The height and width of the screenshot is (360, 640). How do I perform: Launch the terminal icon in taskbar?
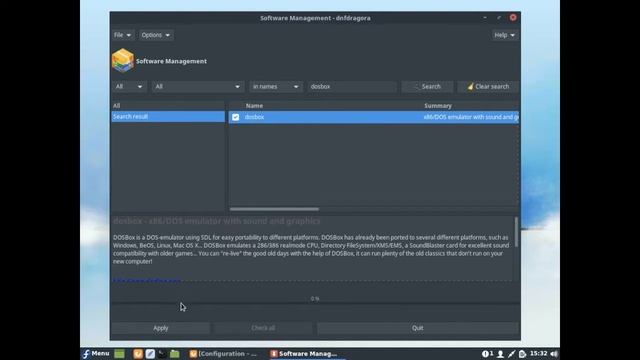[162, 354]
